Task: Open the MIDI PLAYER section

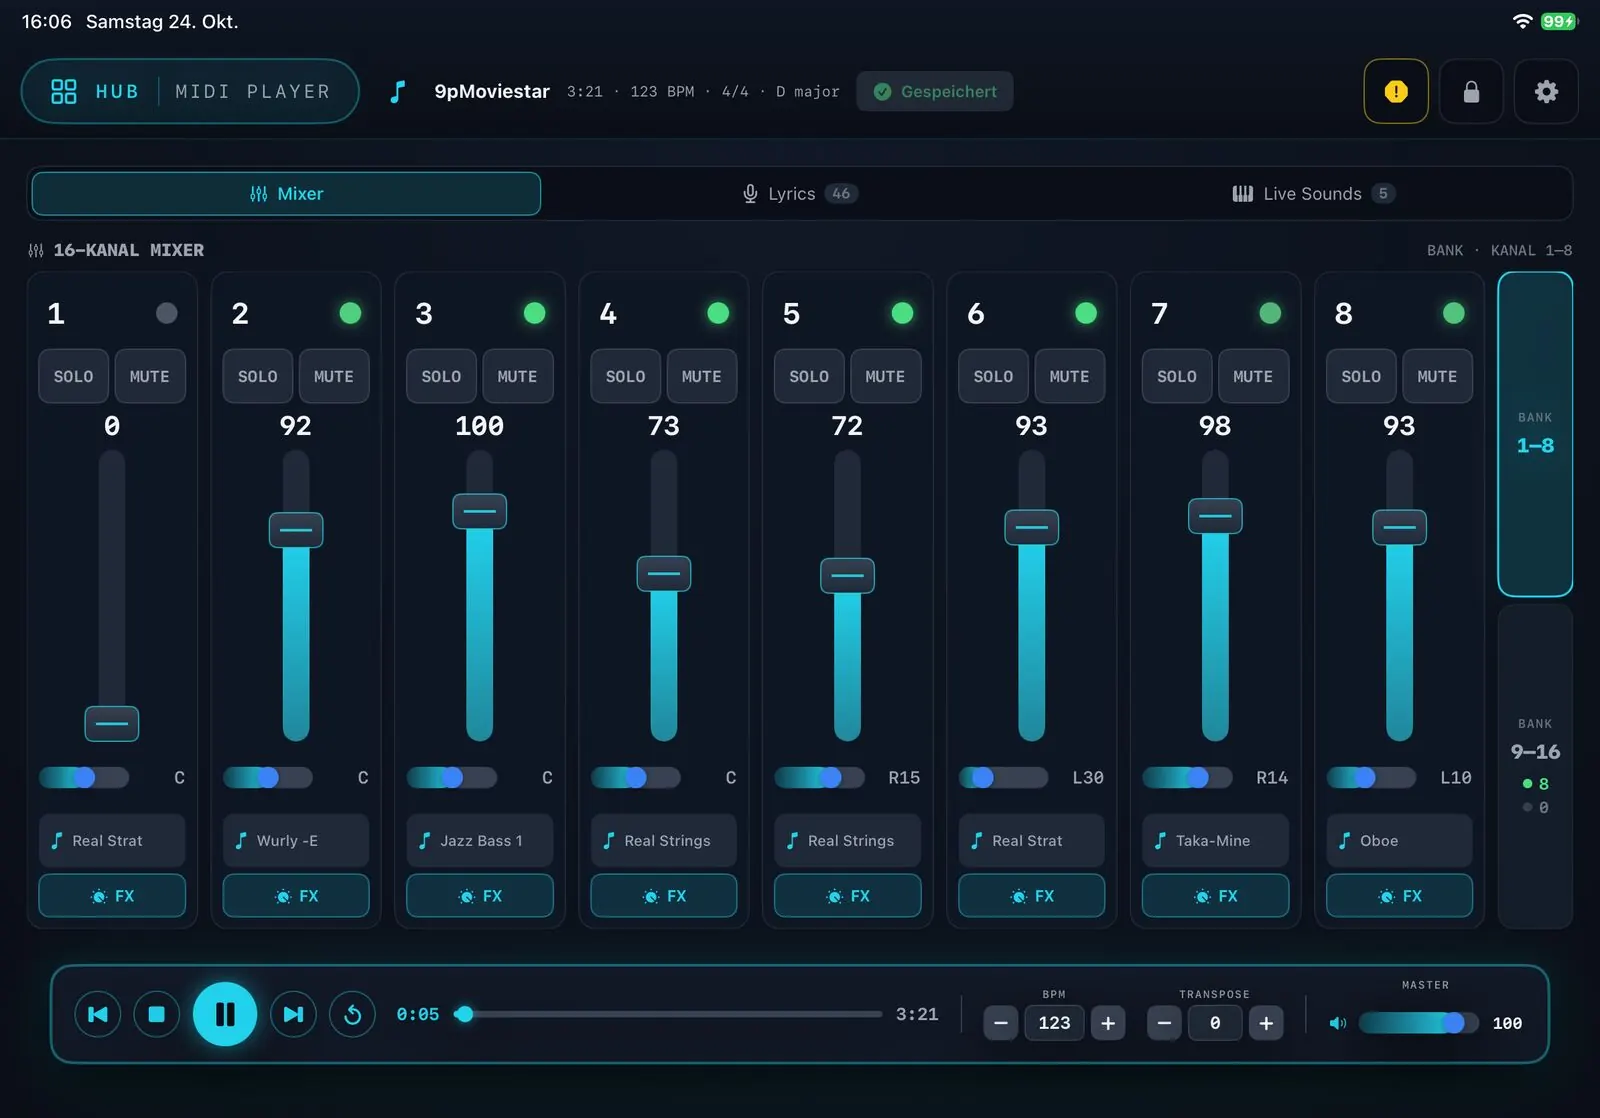Action: pyautogui.click(x=253, y=91)
